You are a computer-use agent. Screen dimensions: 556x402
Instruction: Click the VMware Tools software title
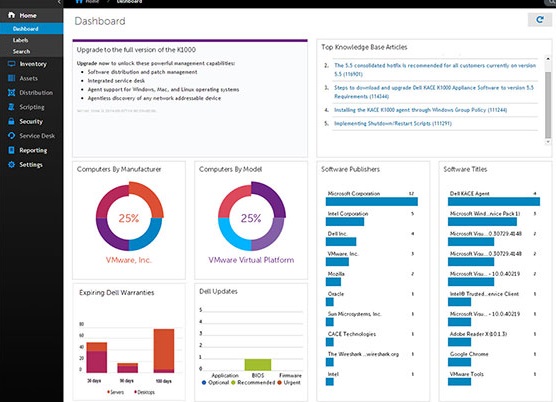pos(467,374)
